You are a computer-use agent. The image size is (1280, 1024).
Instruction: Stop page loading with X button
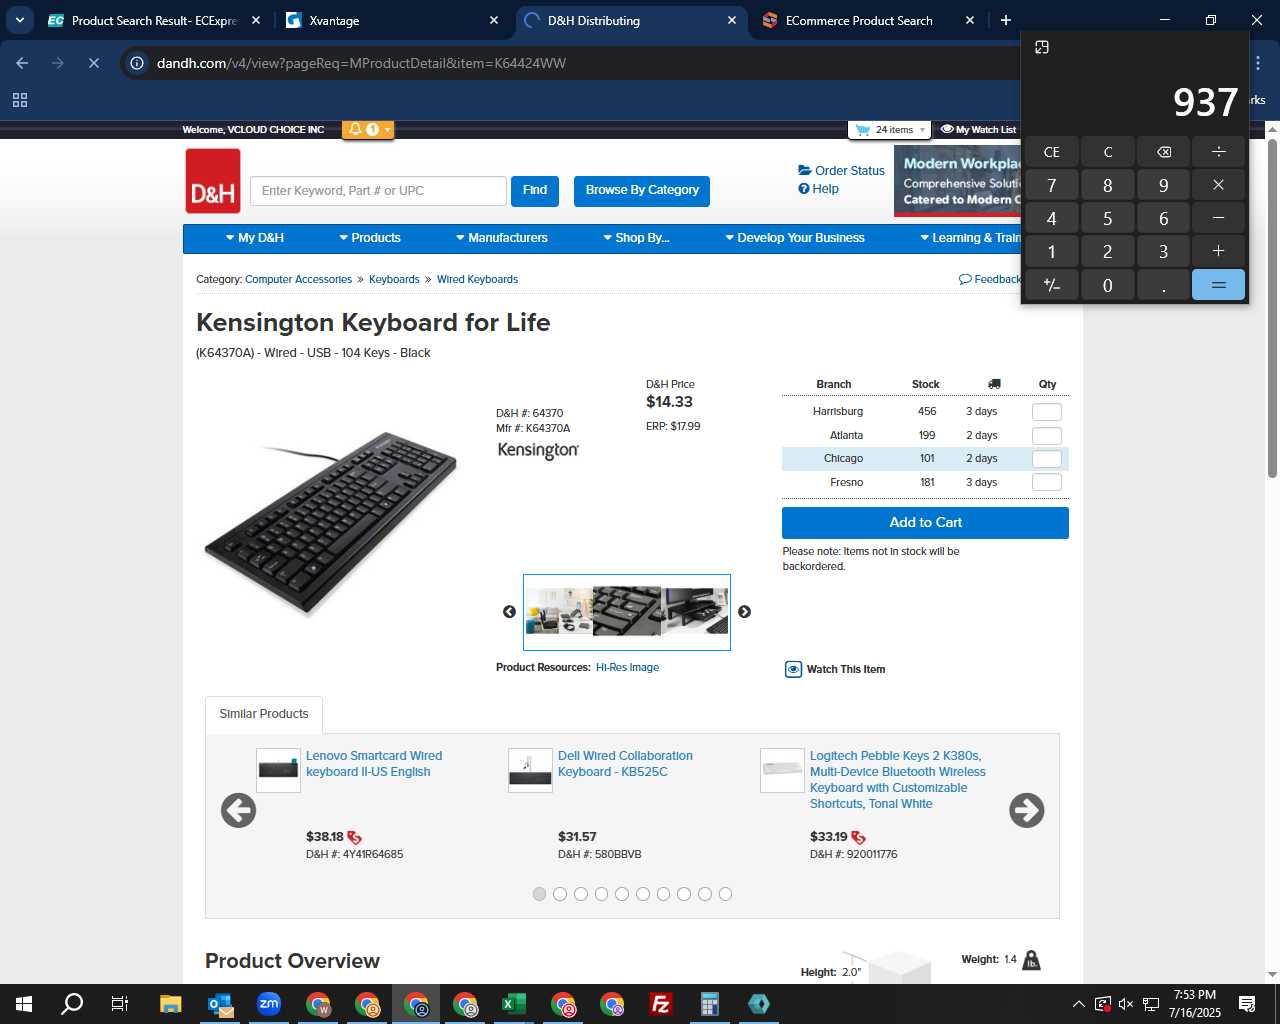pos(94,63)
